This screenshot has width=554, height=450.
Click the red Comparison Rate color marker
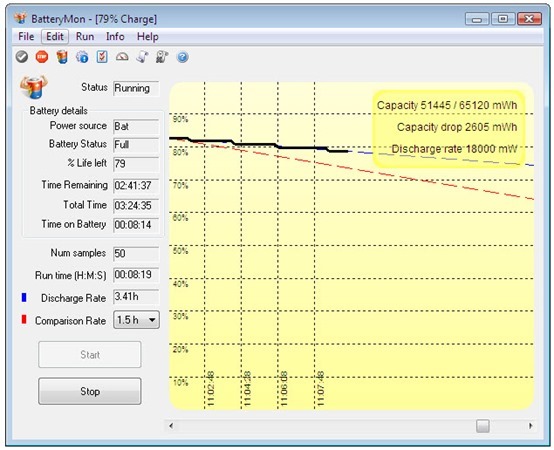(x=24, y=319)
